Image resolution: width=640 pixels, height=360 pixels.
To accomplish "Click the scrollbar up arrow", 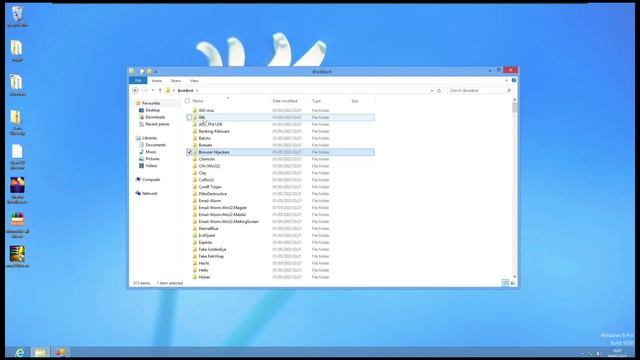I will (515, 100).
